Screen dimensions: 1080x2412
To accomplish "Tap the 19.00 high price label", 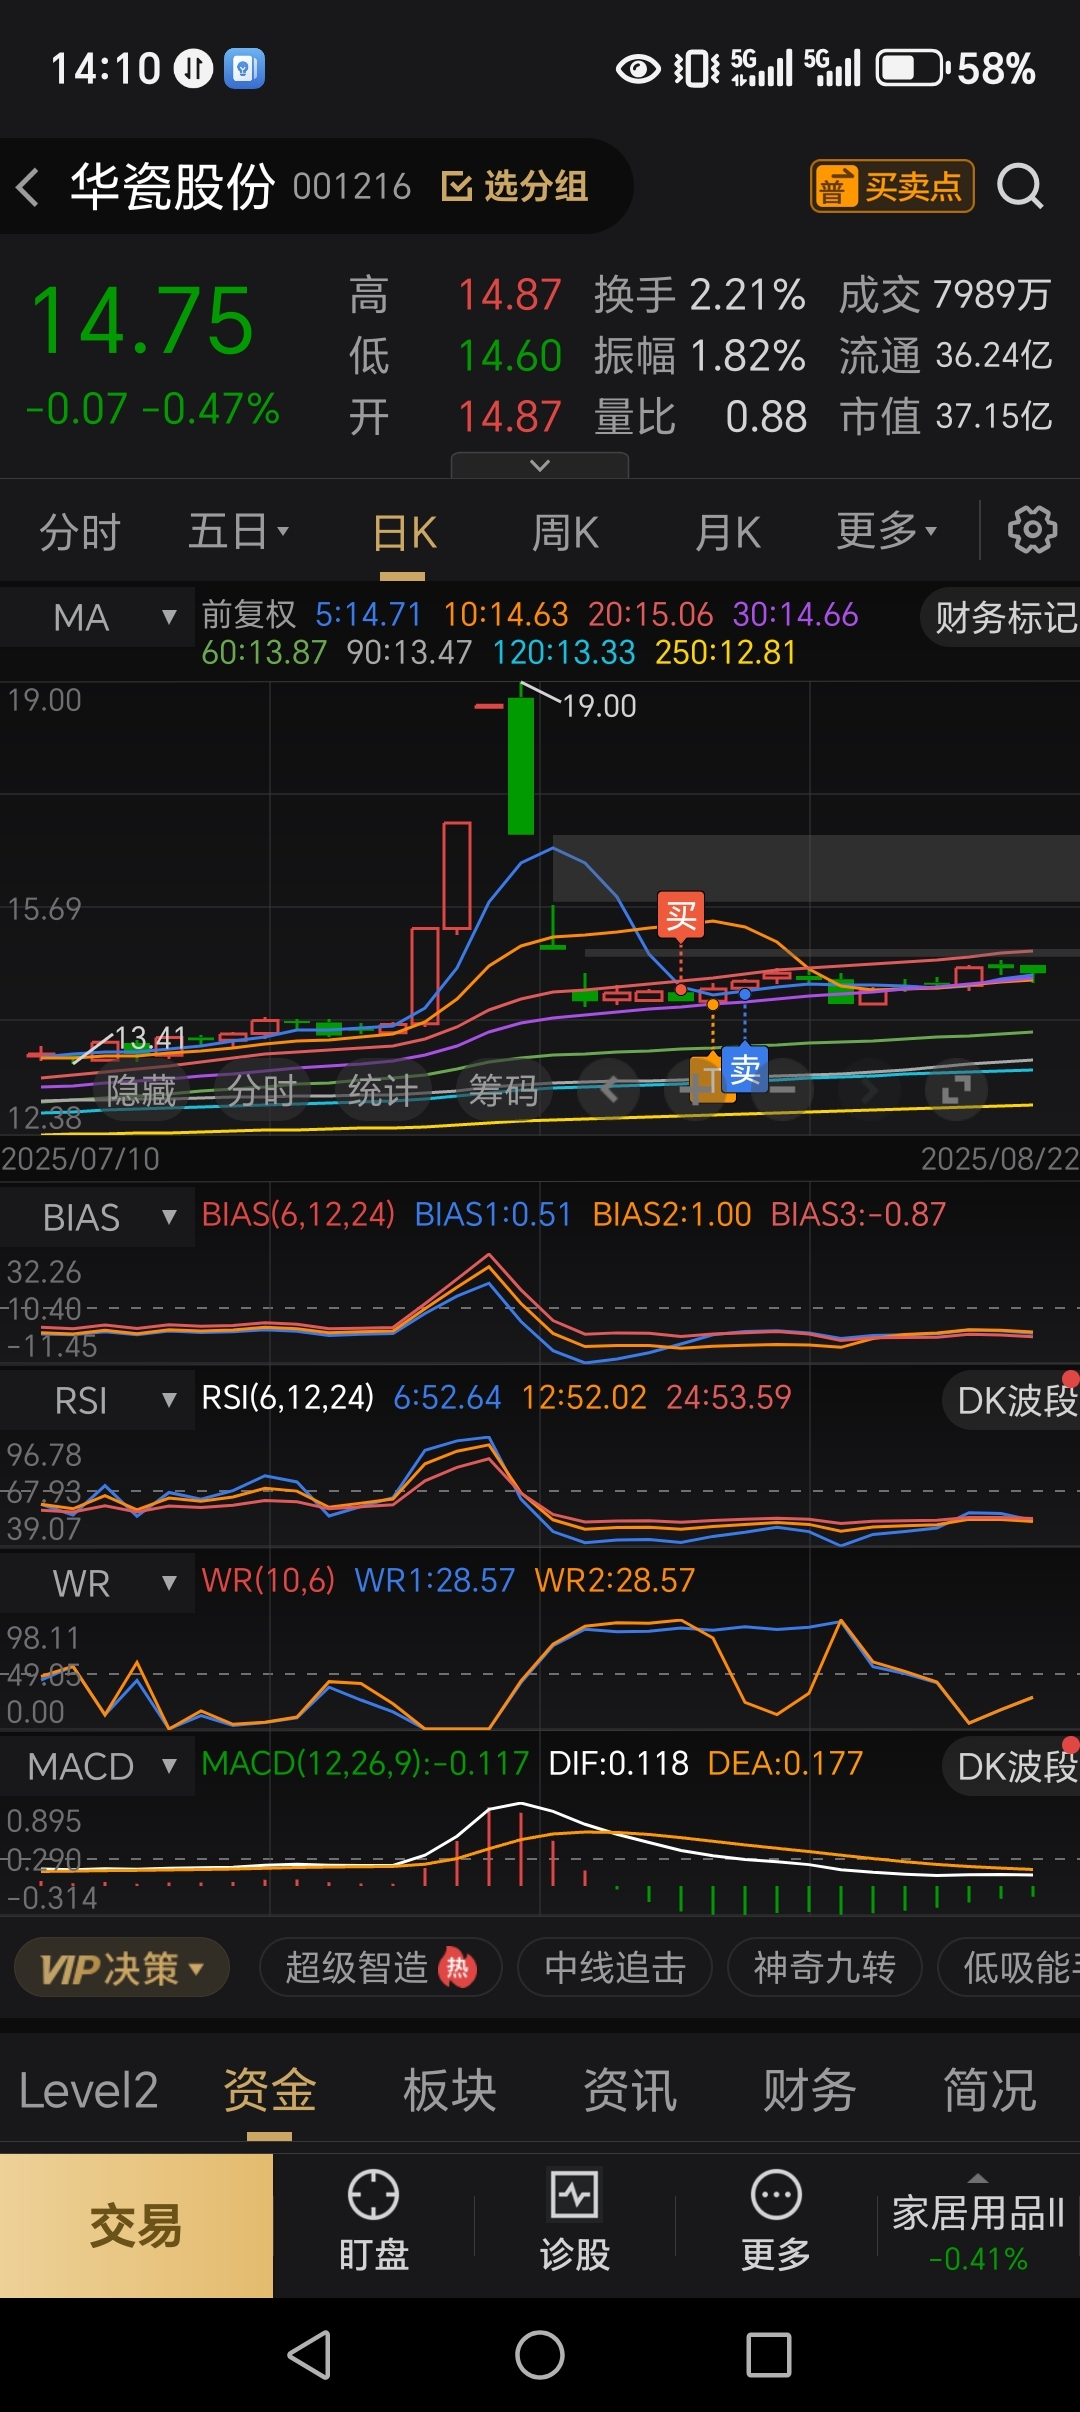I will (x=599, y=706).
